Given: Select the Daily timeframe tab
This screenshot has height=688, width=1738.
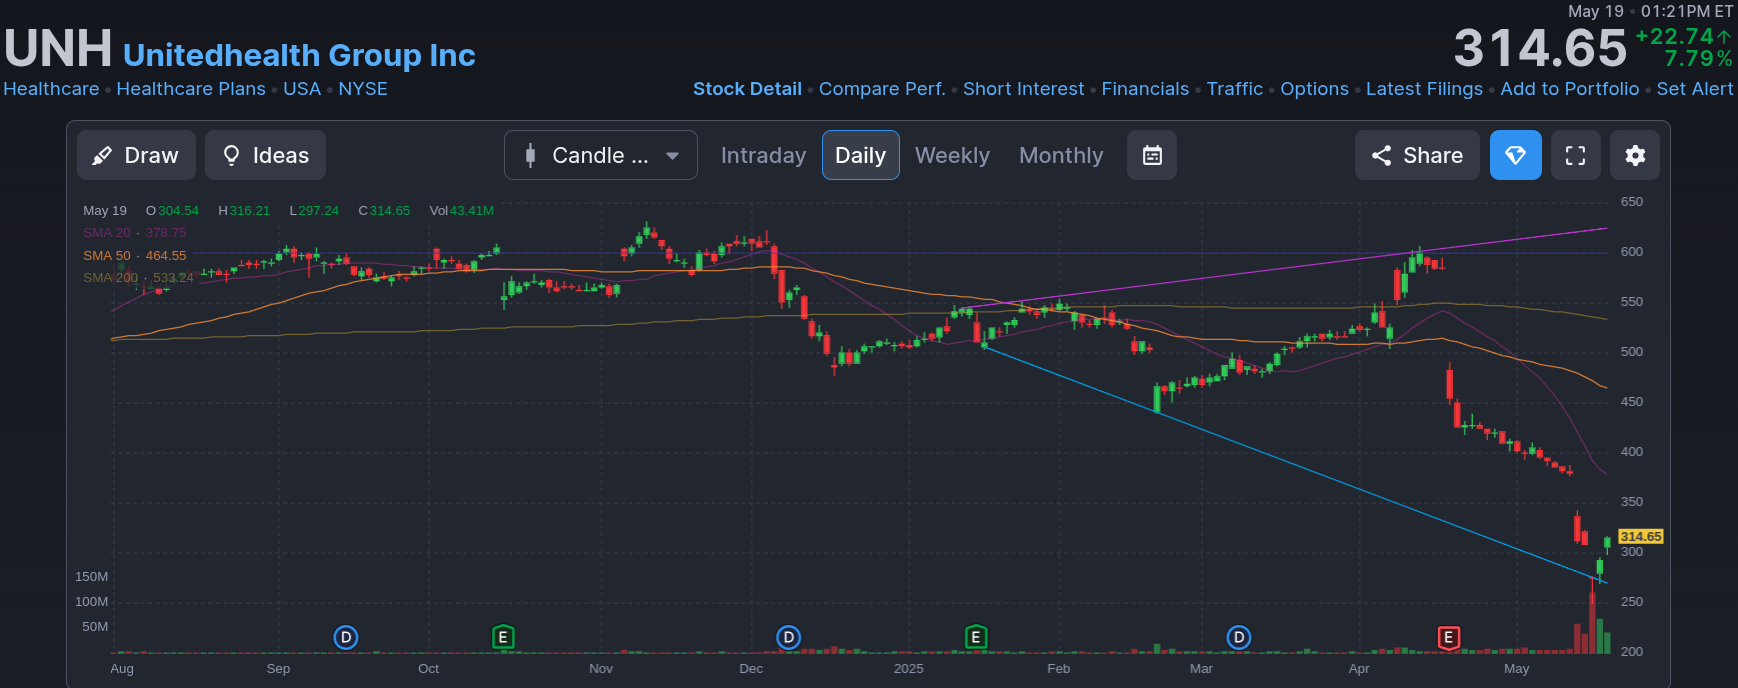Looking at the screenshot, I should (x=860, y=155).
